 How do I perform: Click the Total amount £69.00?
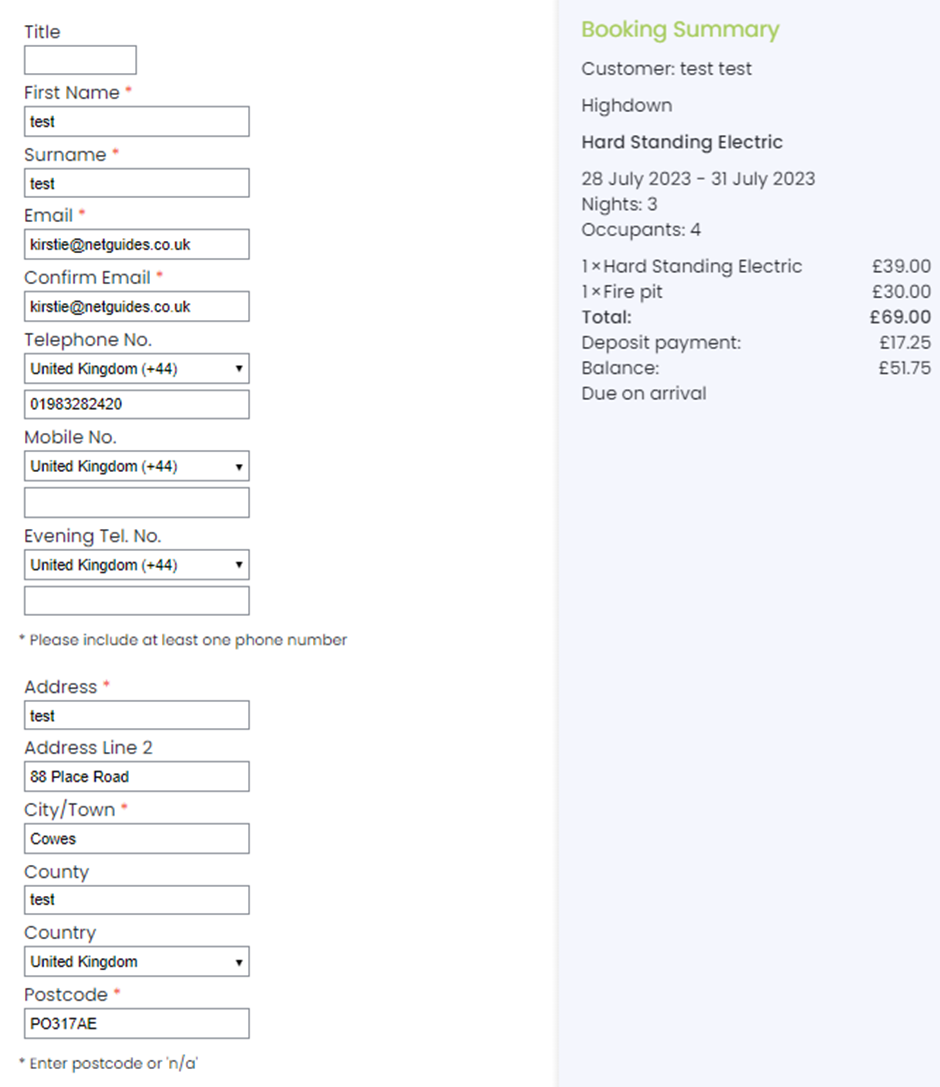[900, 318]
